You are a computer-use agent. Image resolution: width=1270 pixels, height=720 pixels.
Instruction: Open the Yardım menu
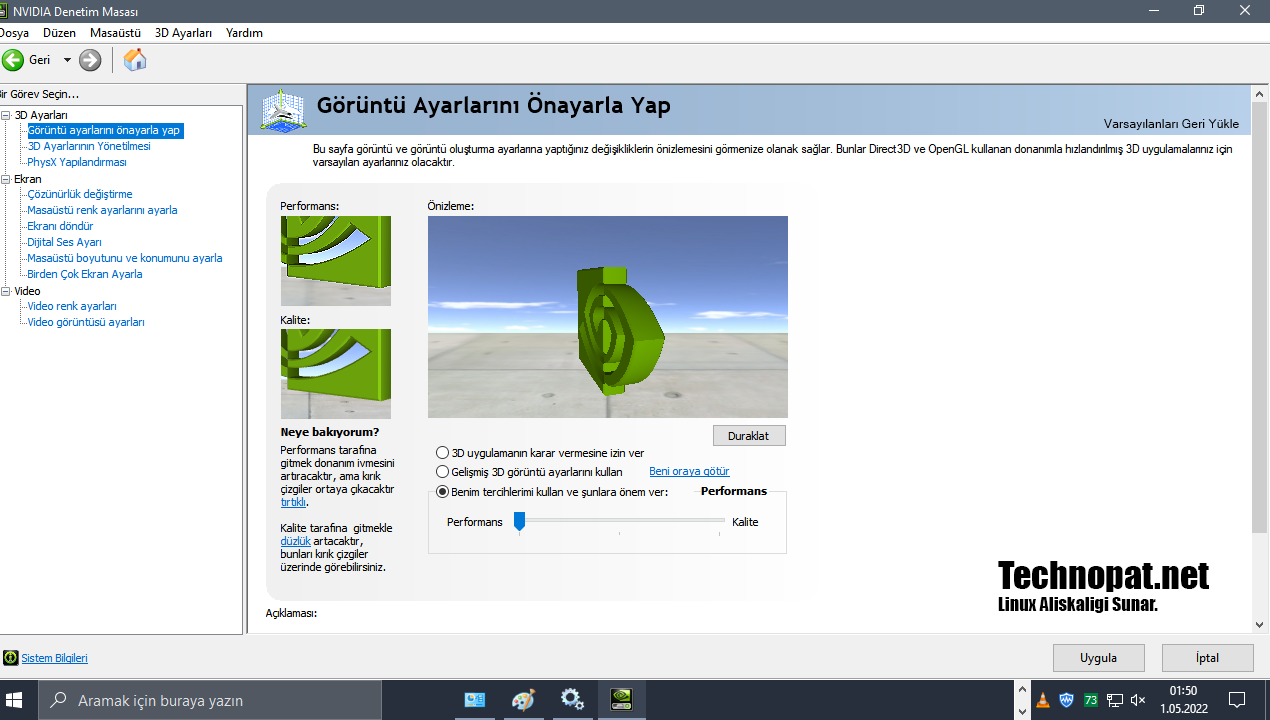[244, 33]
